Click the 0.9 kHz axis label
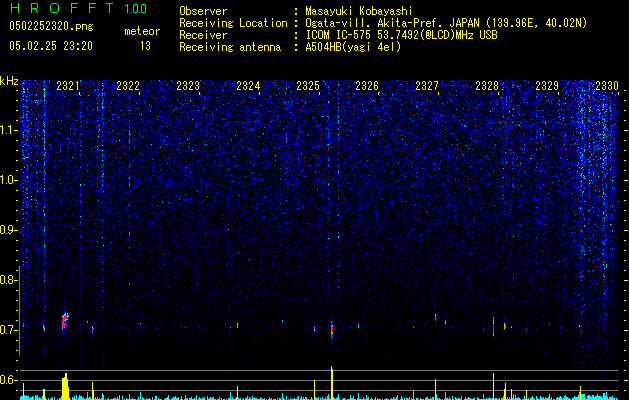The height and width of the screenshot is (400, 629). click(8, 230)
